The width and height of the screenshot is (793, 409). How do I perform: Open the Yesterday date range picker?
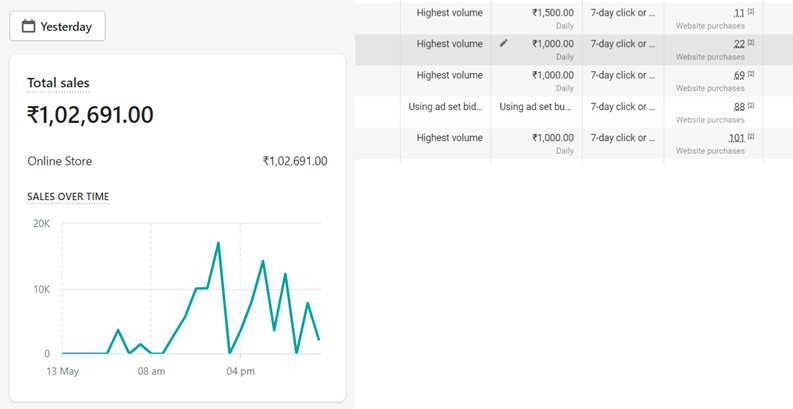(57, 26)
